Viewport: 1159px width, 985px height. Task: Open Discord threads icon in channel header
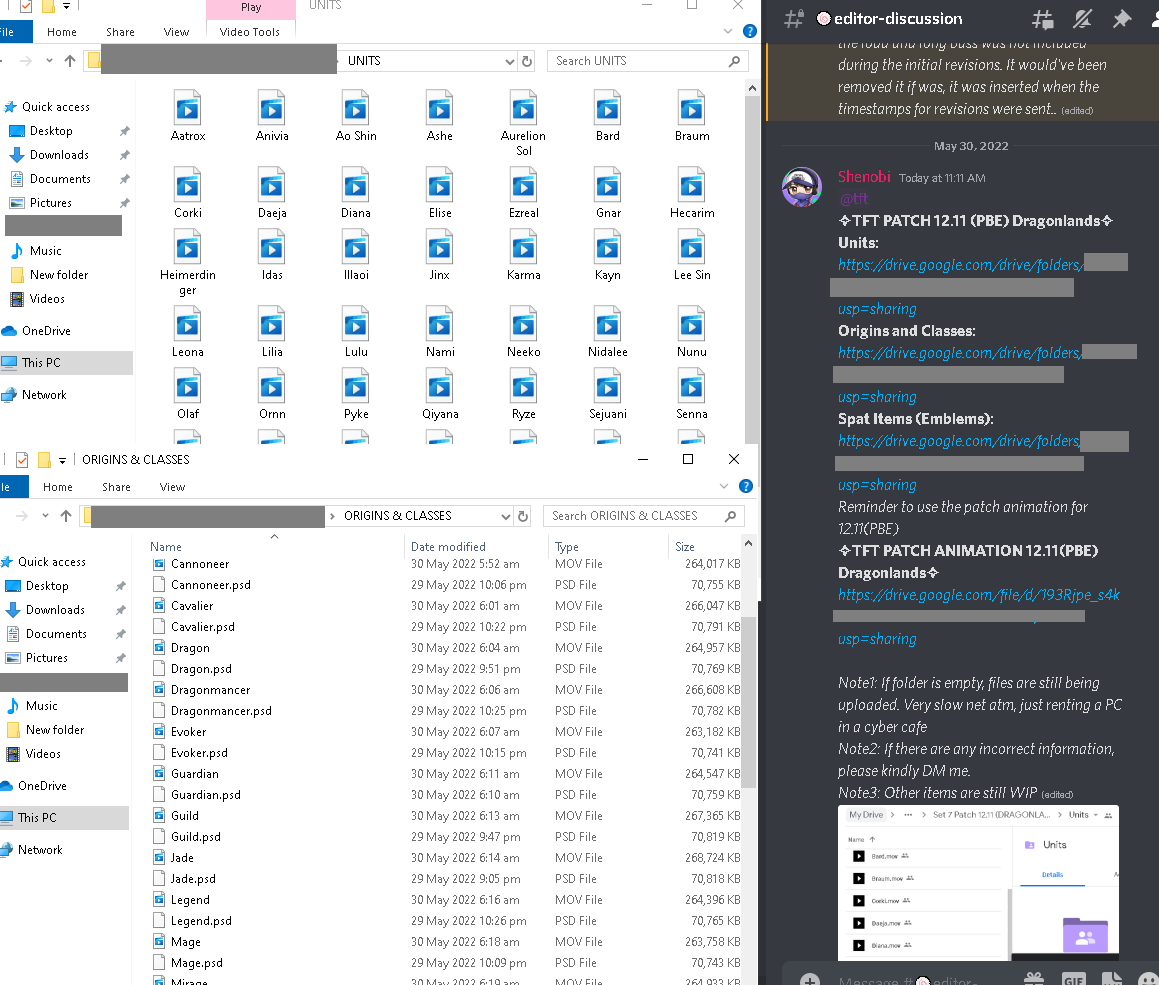1042,19
